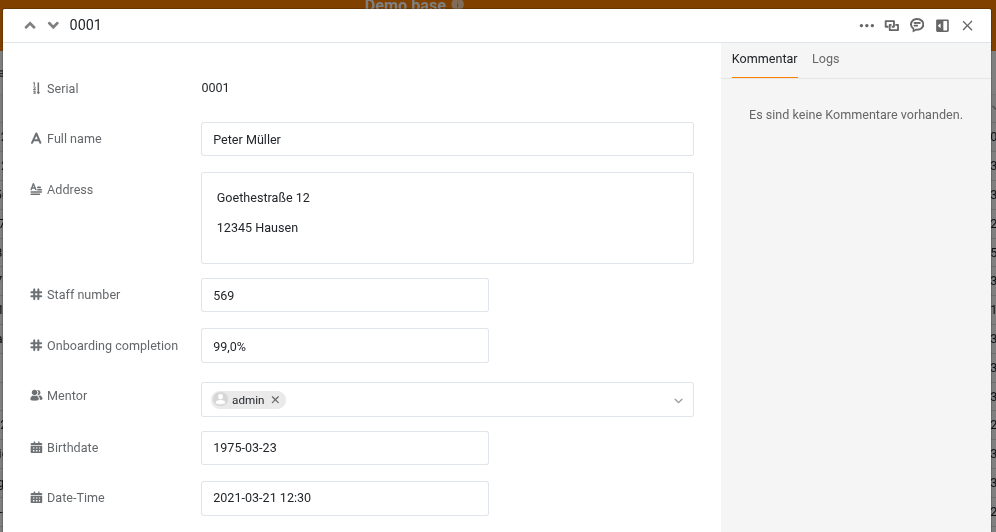Screen dimensions: 996x532
Task: Open the three-dot more options menu
Action: pos(866,26)
